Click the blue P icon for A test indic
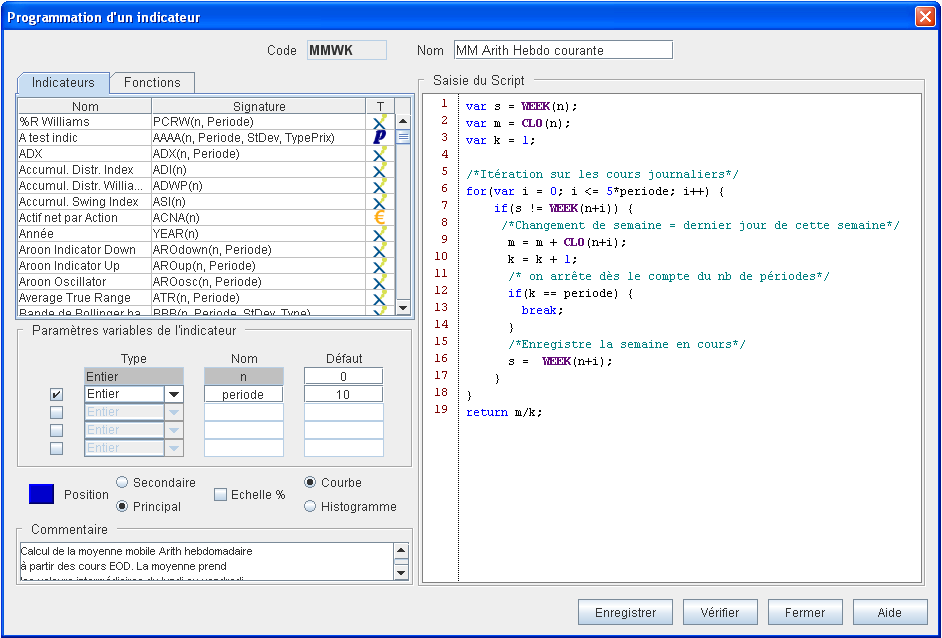 (x=379, y=138)
